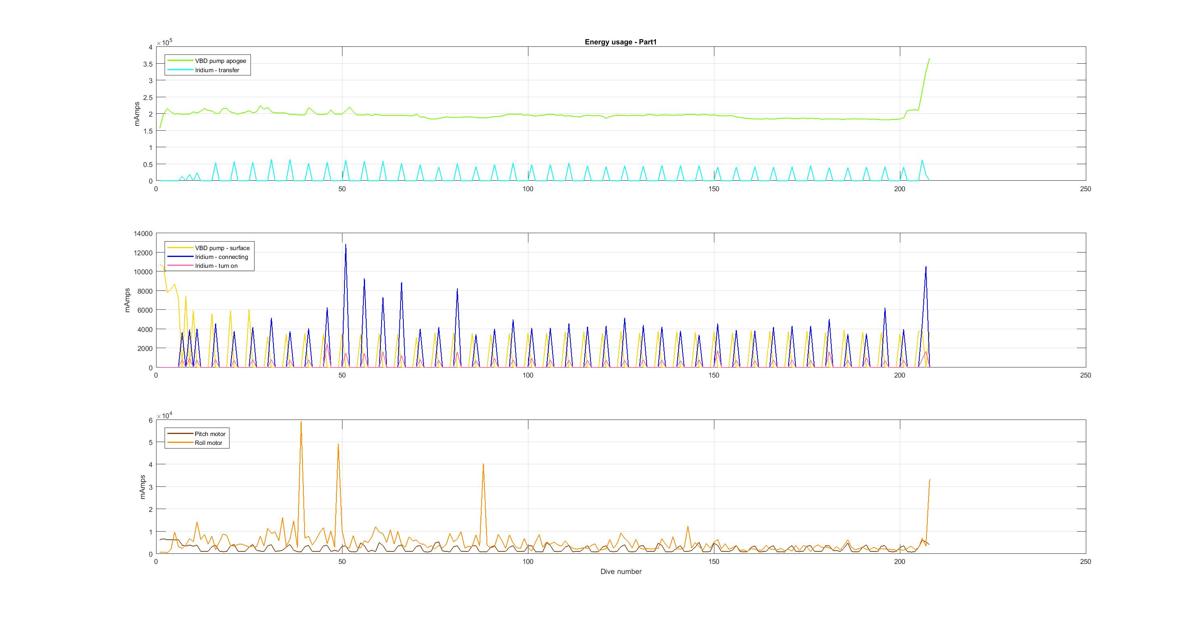Viewport: 1200px width, 622px height.
Task: Click the 12000 y-axis tick label
Action: pos(141,253)
